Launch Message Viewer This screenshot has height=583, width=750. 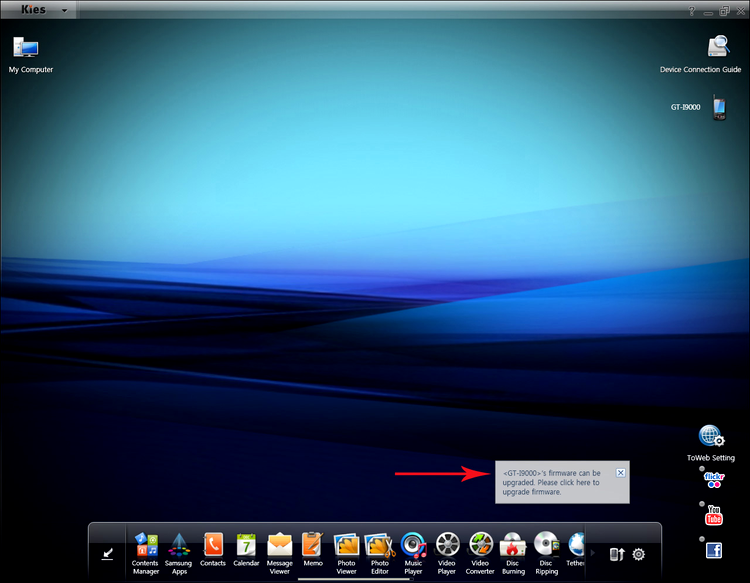pyautogui.click(x=279, y=545)
